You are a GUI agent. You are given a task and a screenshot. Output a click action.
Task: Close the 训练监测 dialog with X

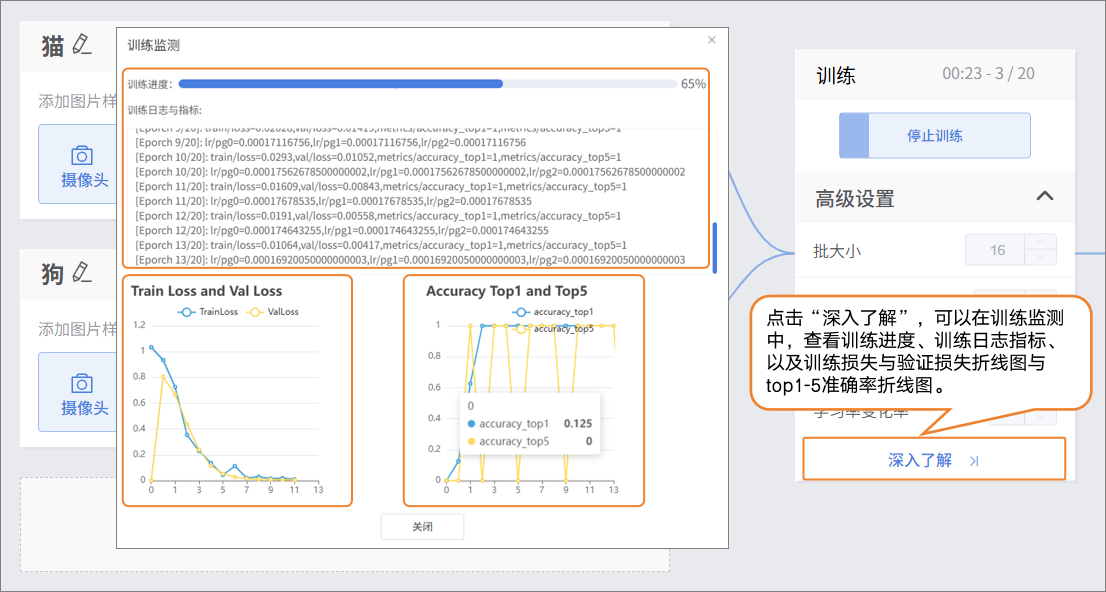tap(712, 40)
